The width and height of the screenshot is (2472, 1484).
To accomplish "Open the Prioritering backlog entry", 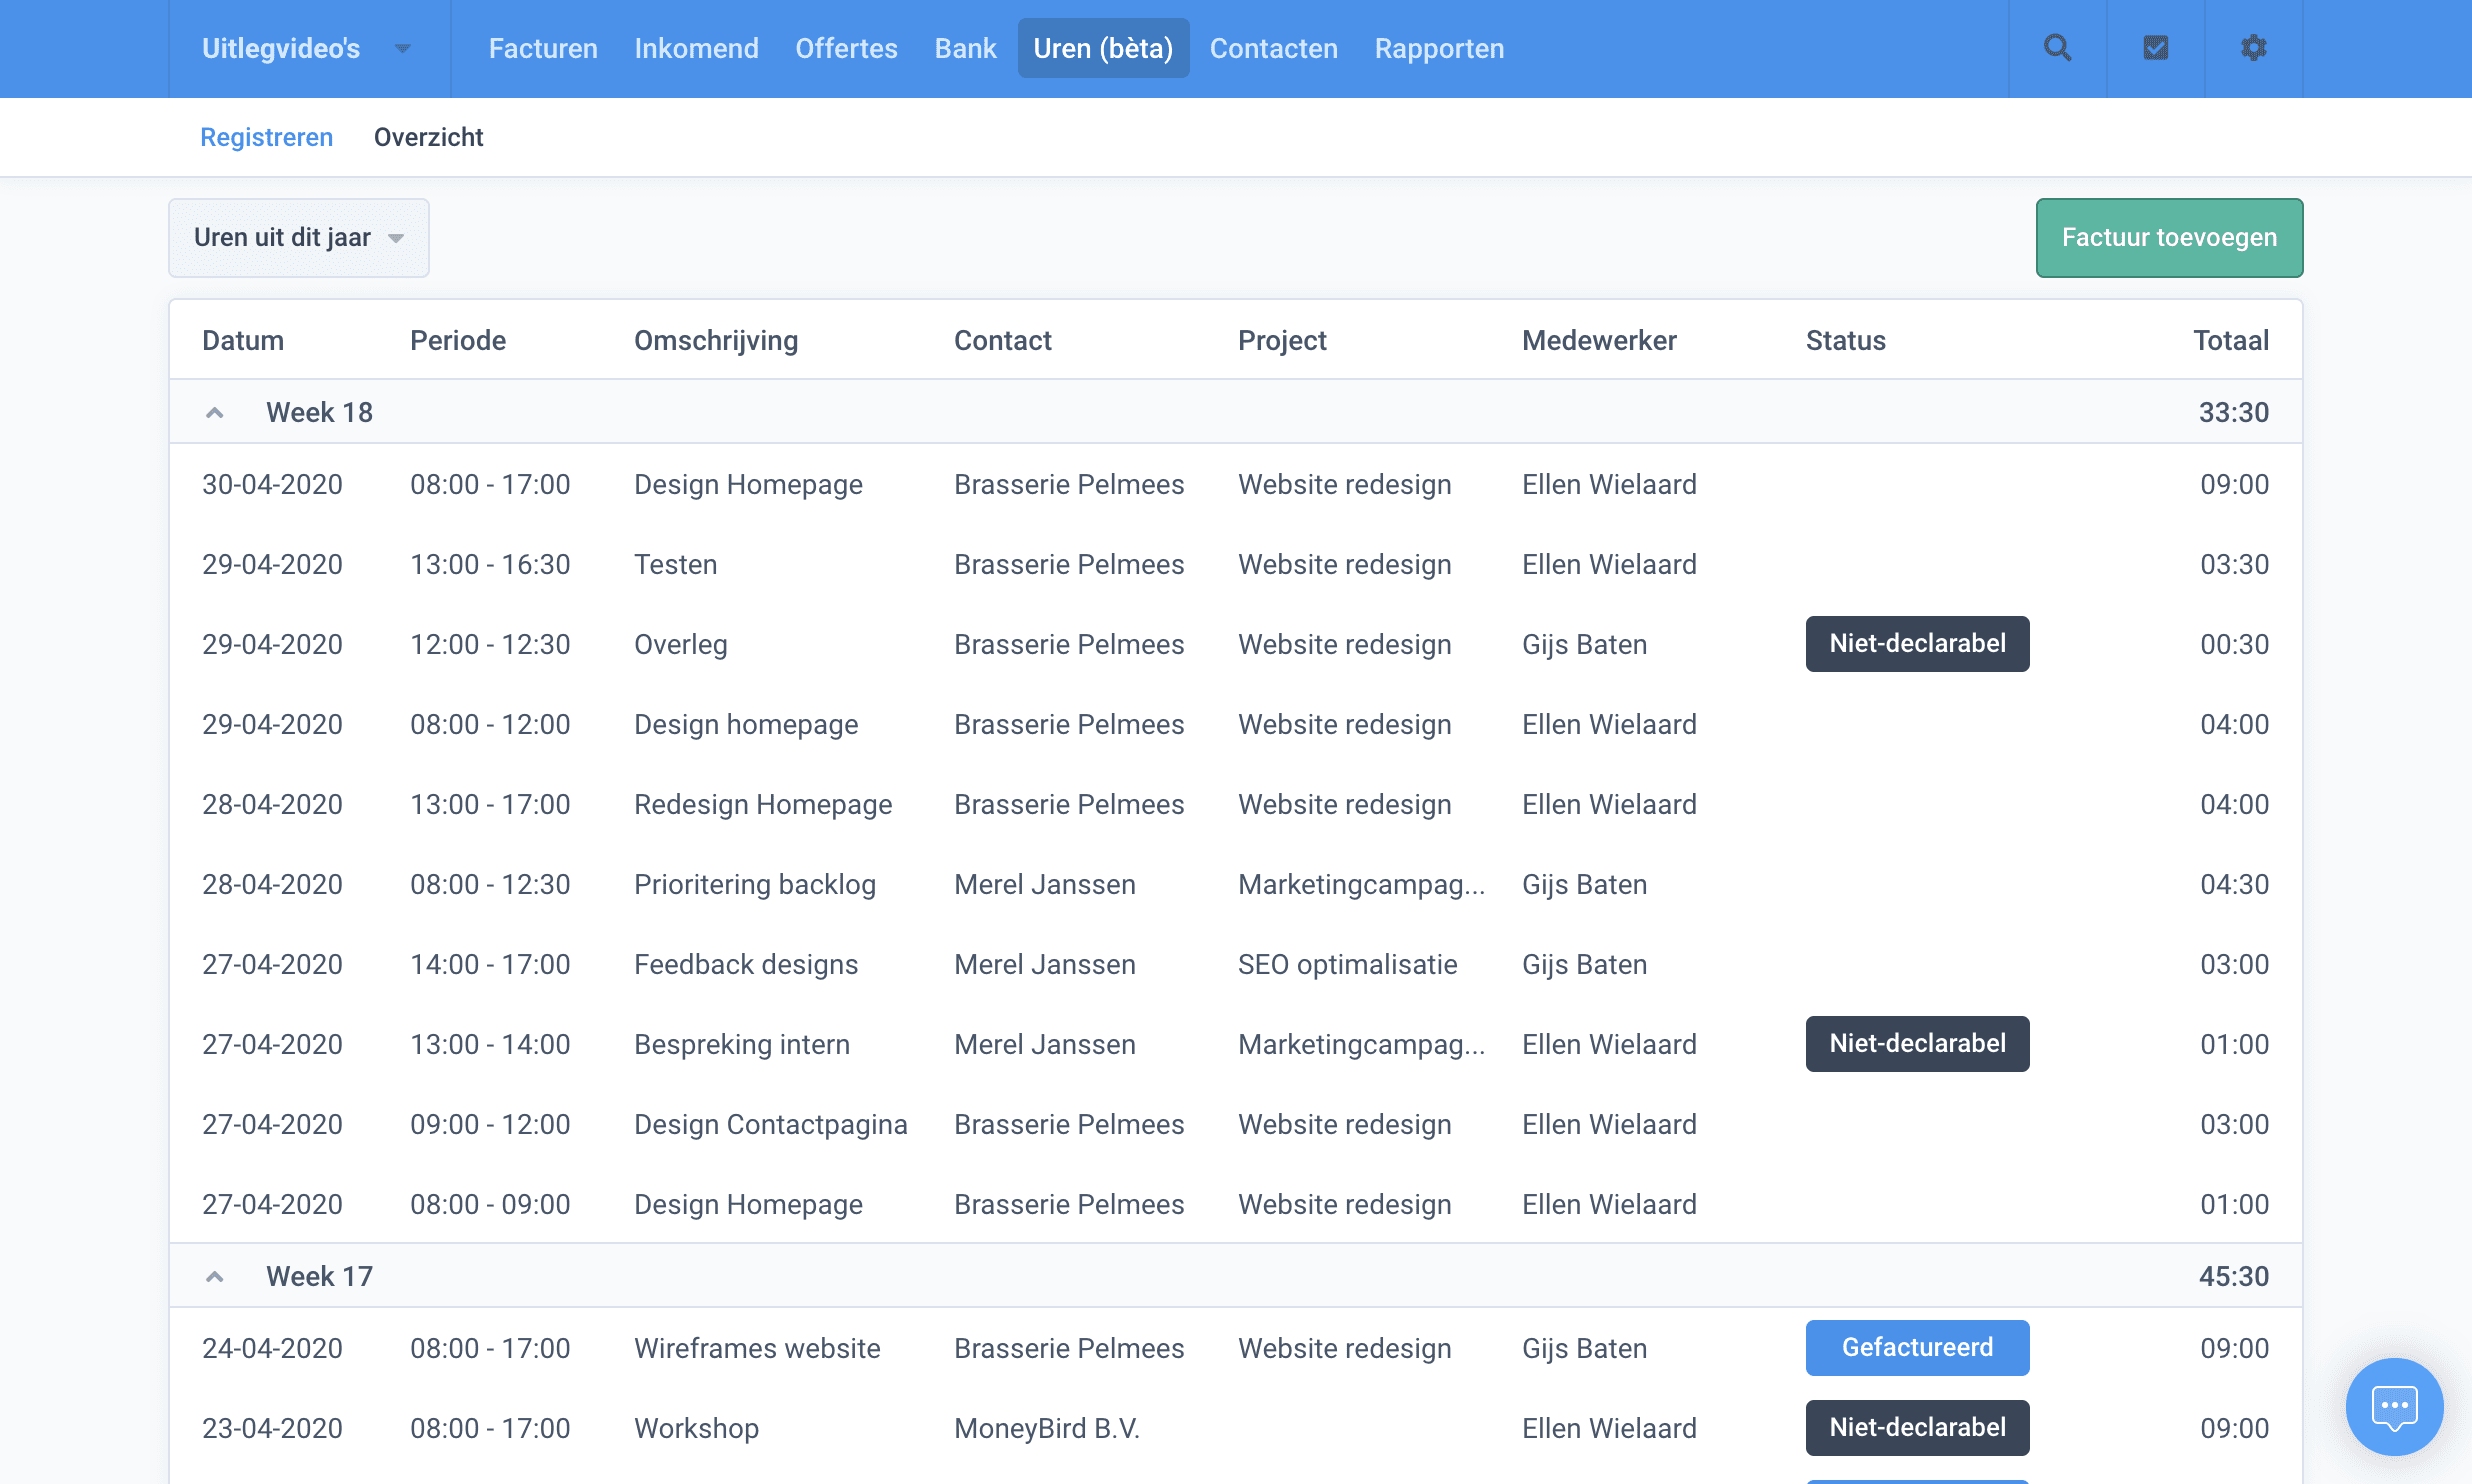I will click(x=754, y=884).
